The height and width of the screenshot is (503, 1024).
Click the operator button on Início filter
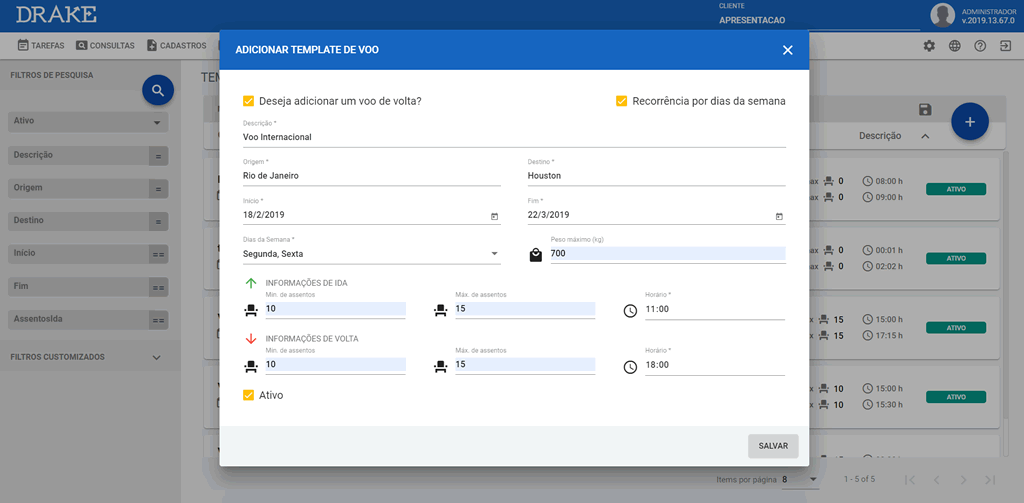pos(158,255)
